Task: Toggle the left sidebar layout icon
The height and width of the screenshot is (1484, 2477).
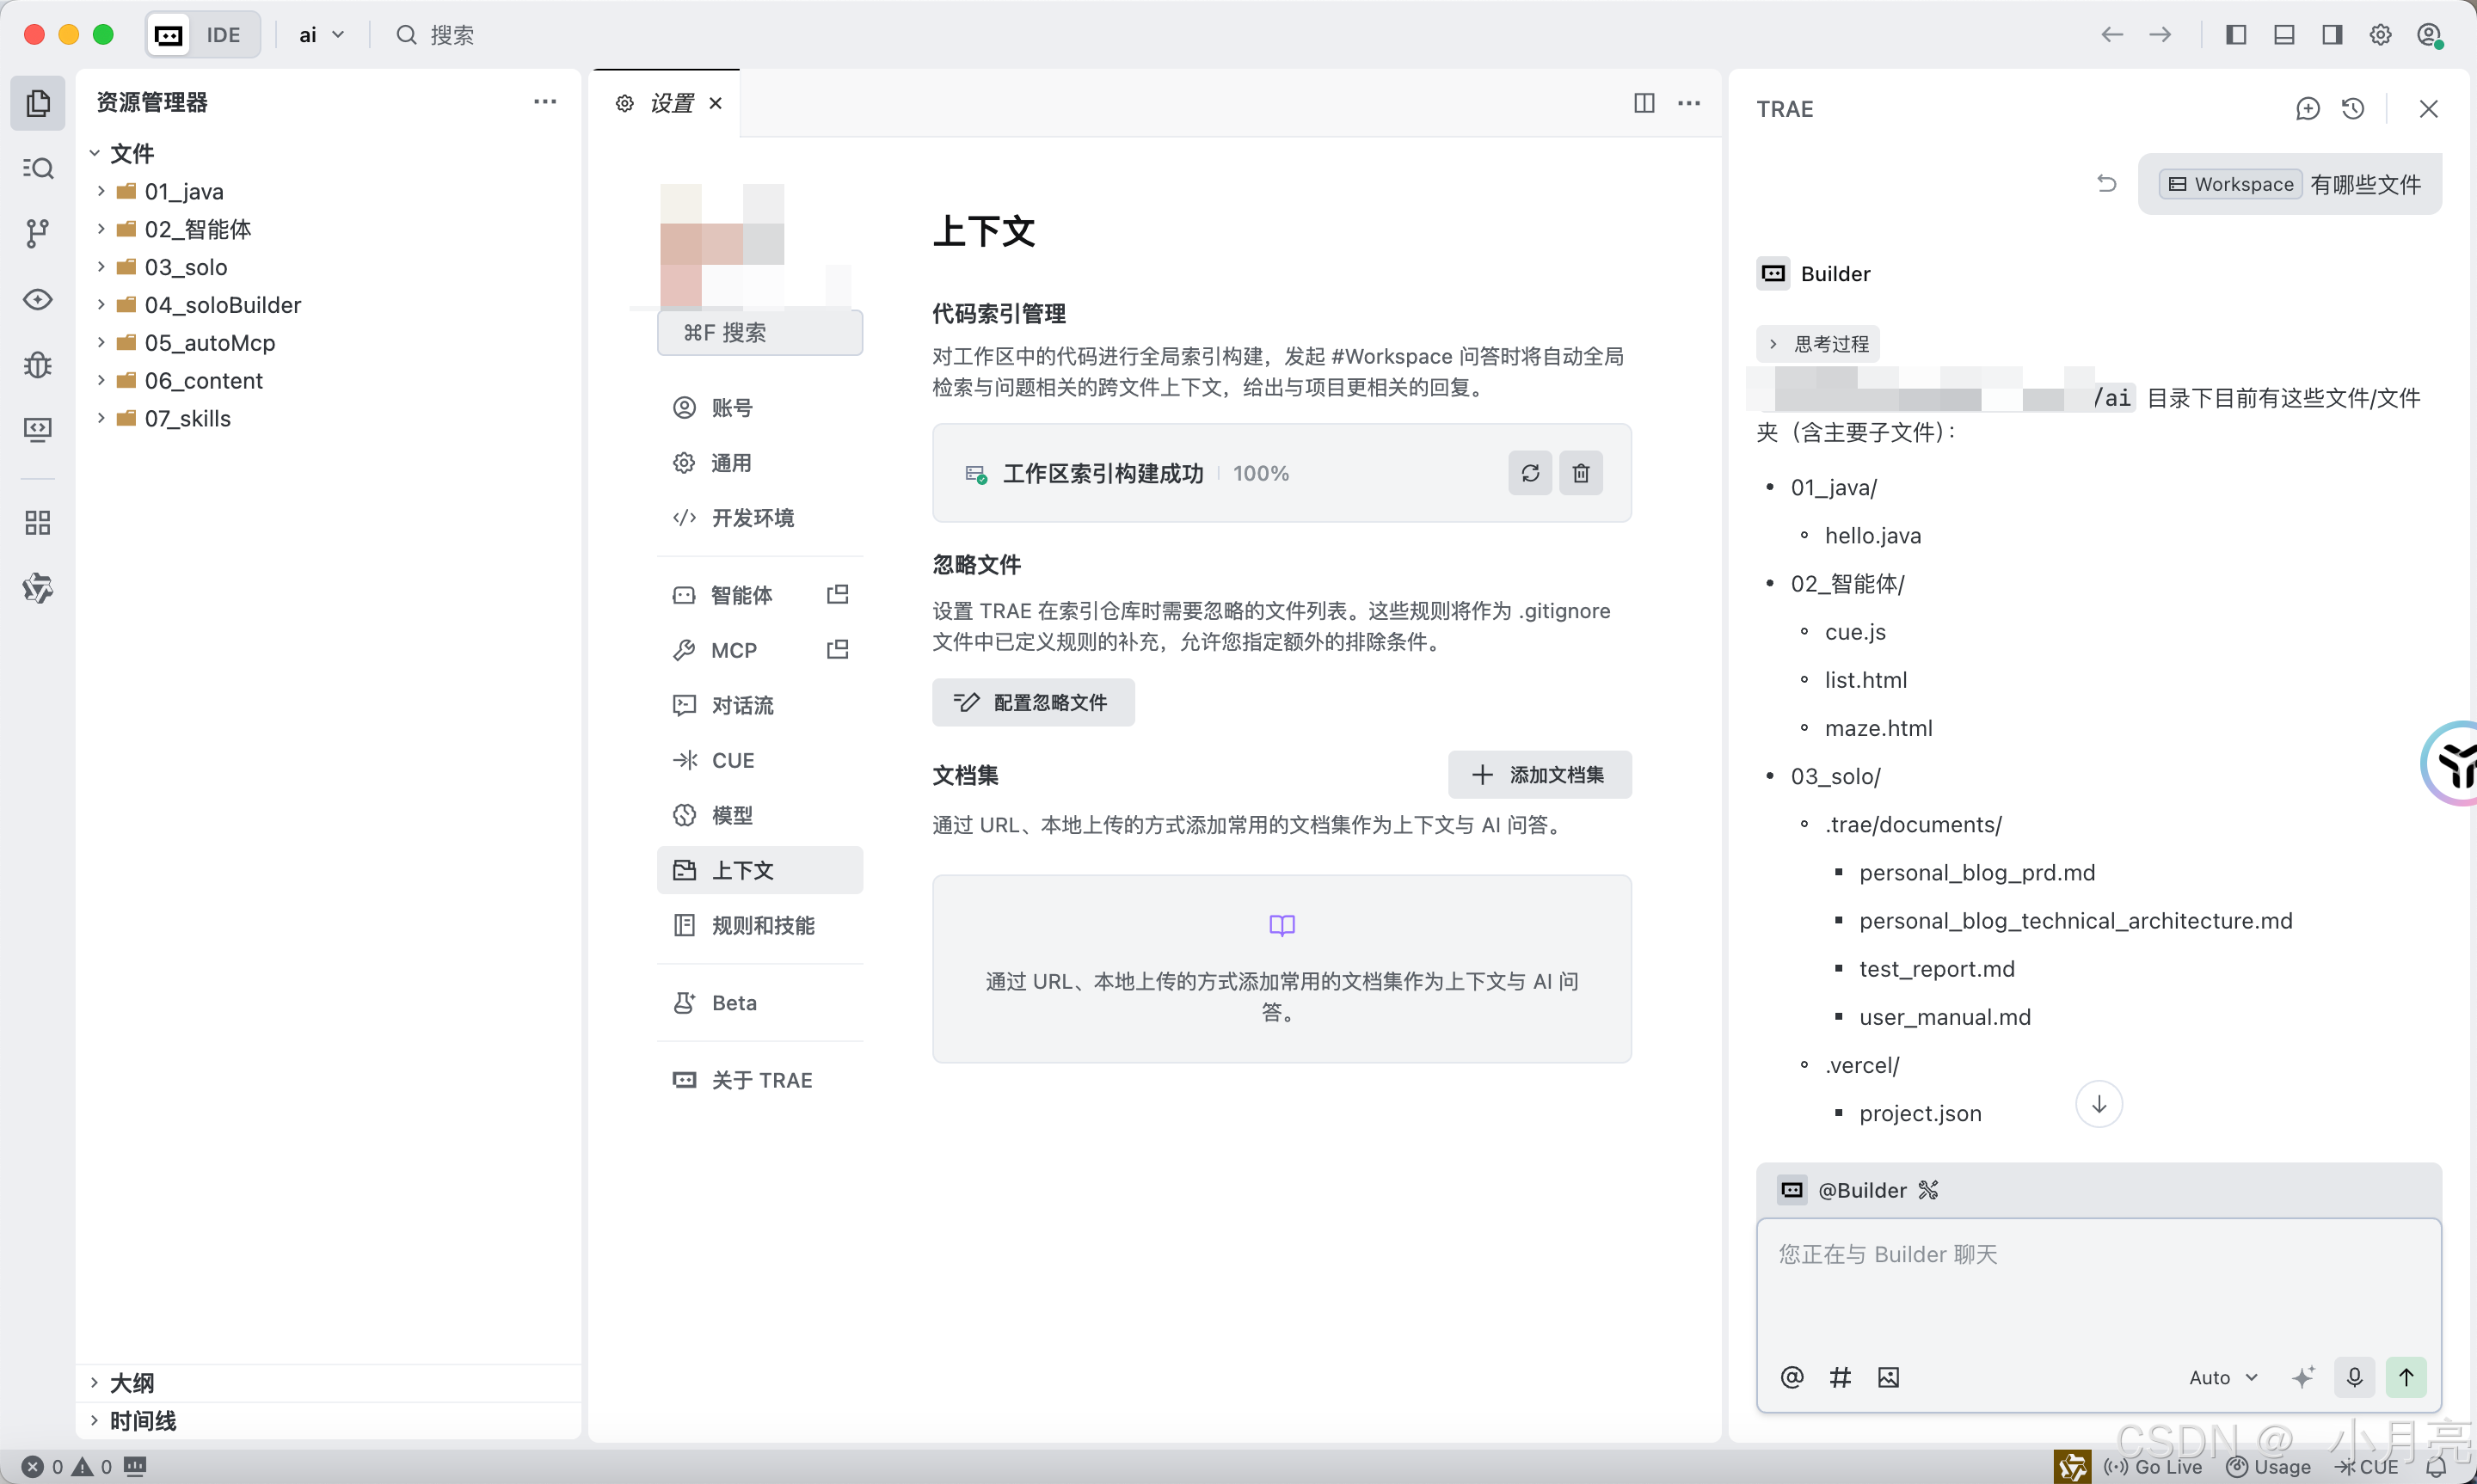Action: (2236, 35)
